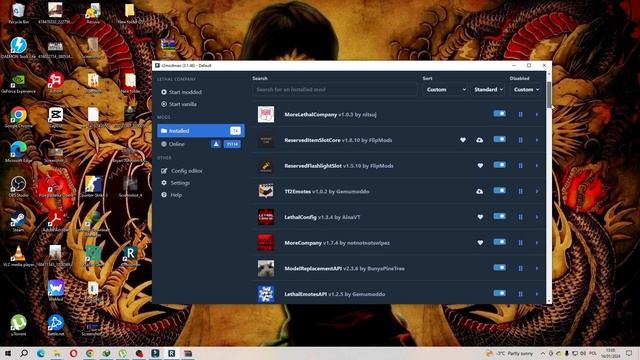Click the taskbar search icon

click(x=24, y=353)
